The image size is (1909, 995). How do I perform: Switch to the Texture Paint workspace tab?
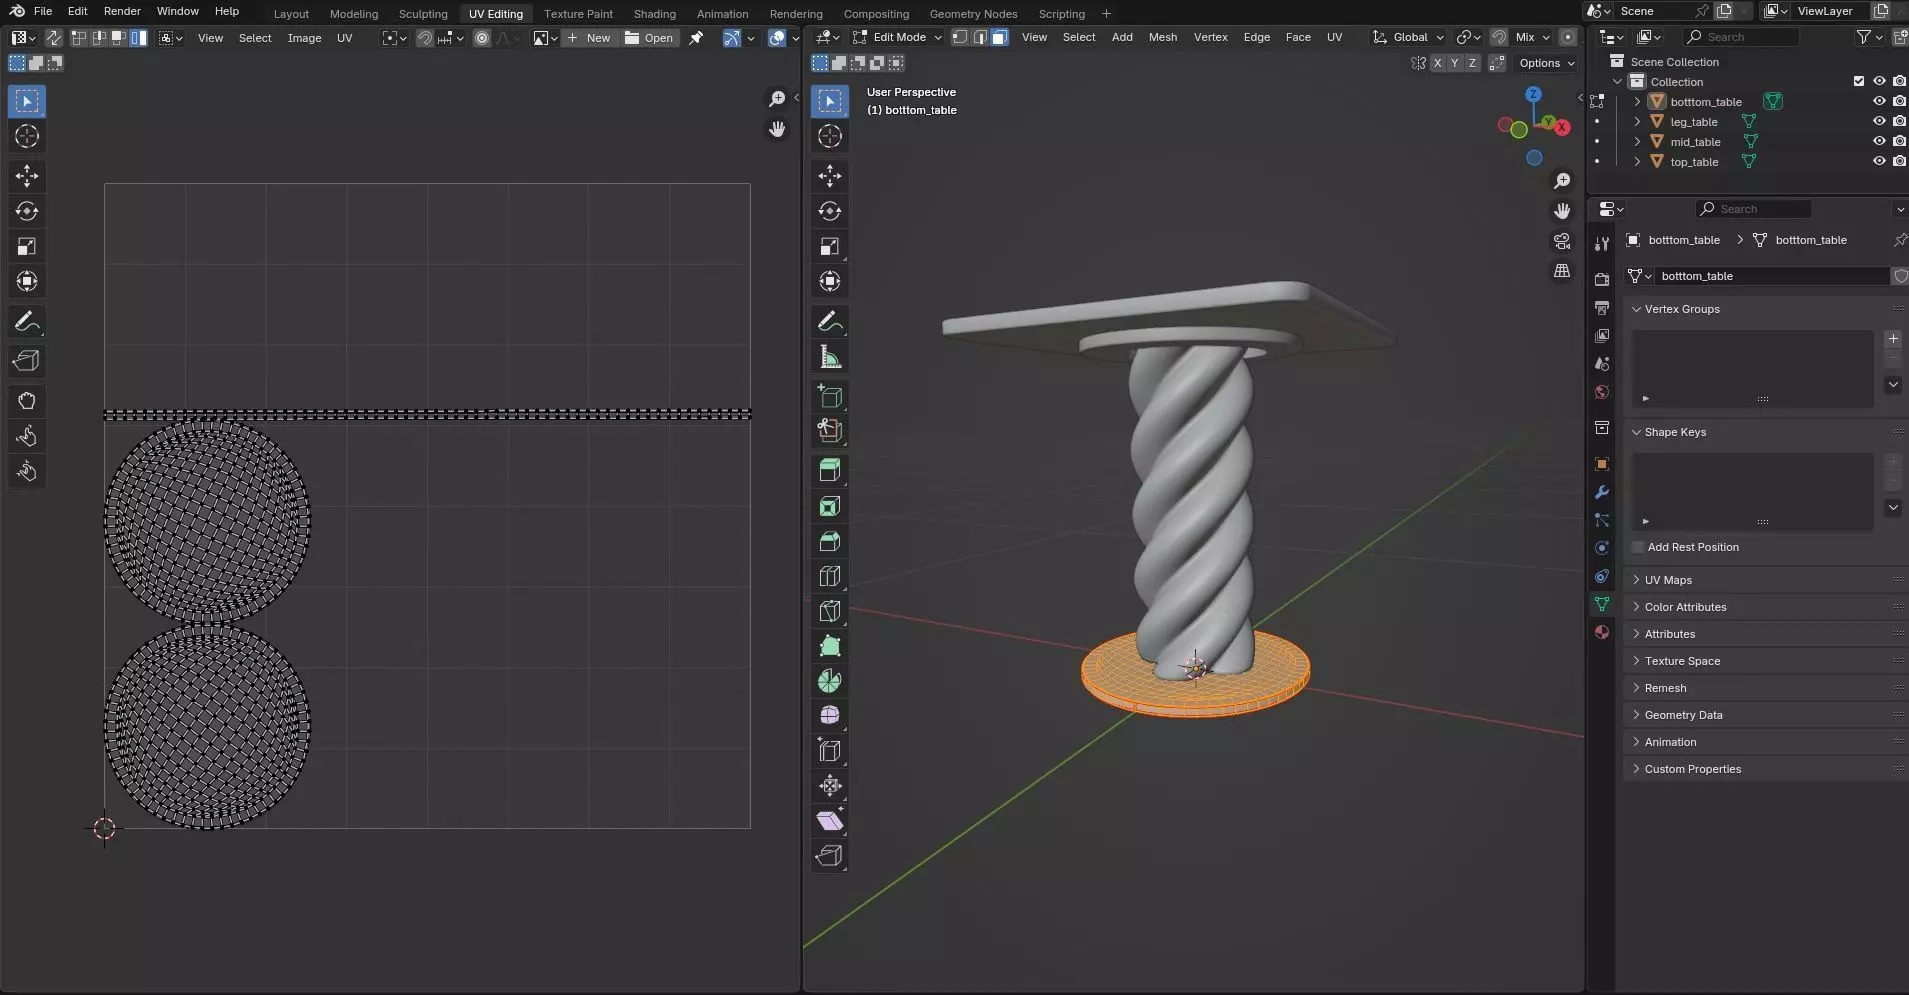click(x=578, y=14)
